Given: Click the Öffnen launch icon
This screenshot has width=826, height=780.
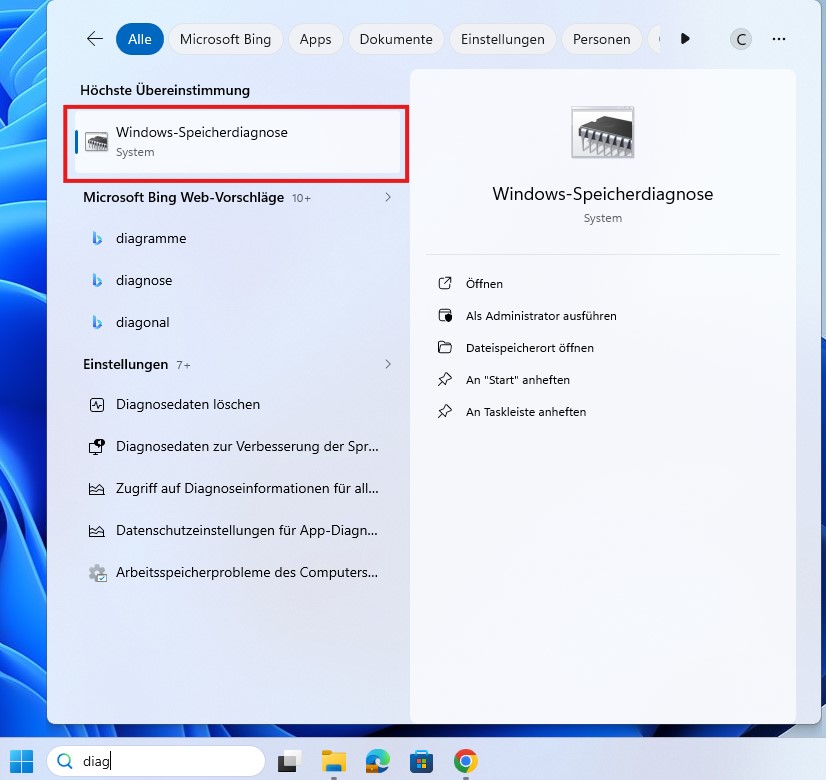Looking at the screenshot, I should [445, 283].
